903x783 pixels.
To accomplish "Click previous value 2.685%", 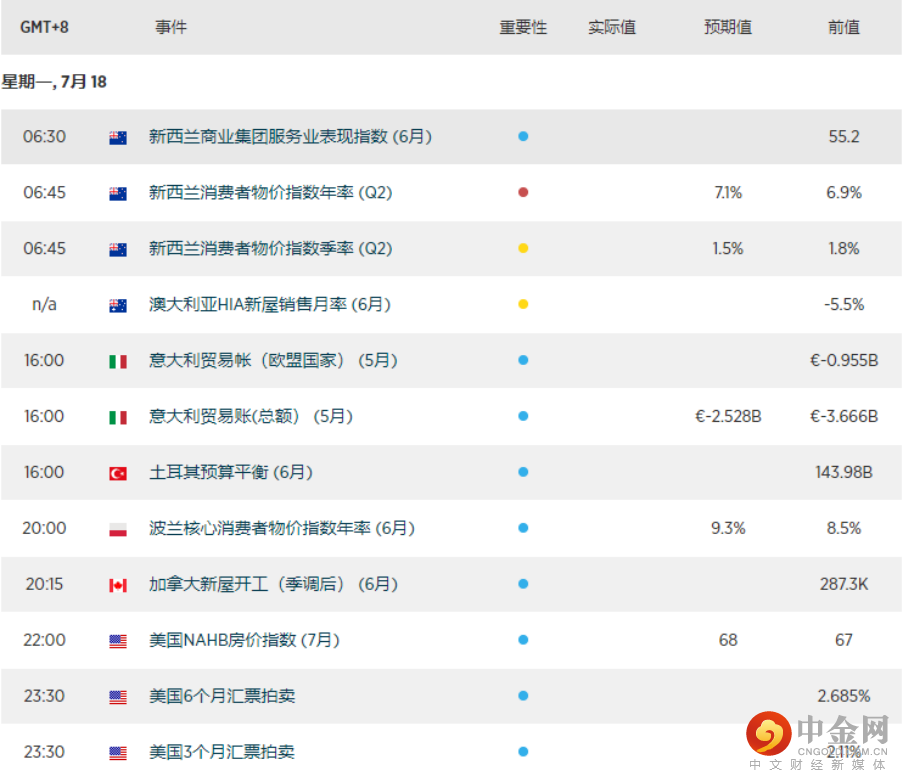I will pos(844,695).
